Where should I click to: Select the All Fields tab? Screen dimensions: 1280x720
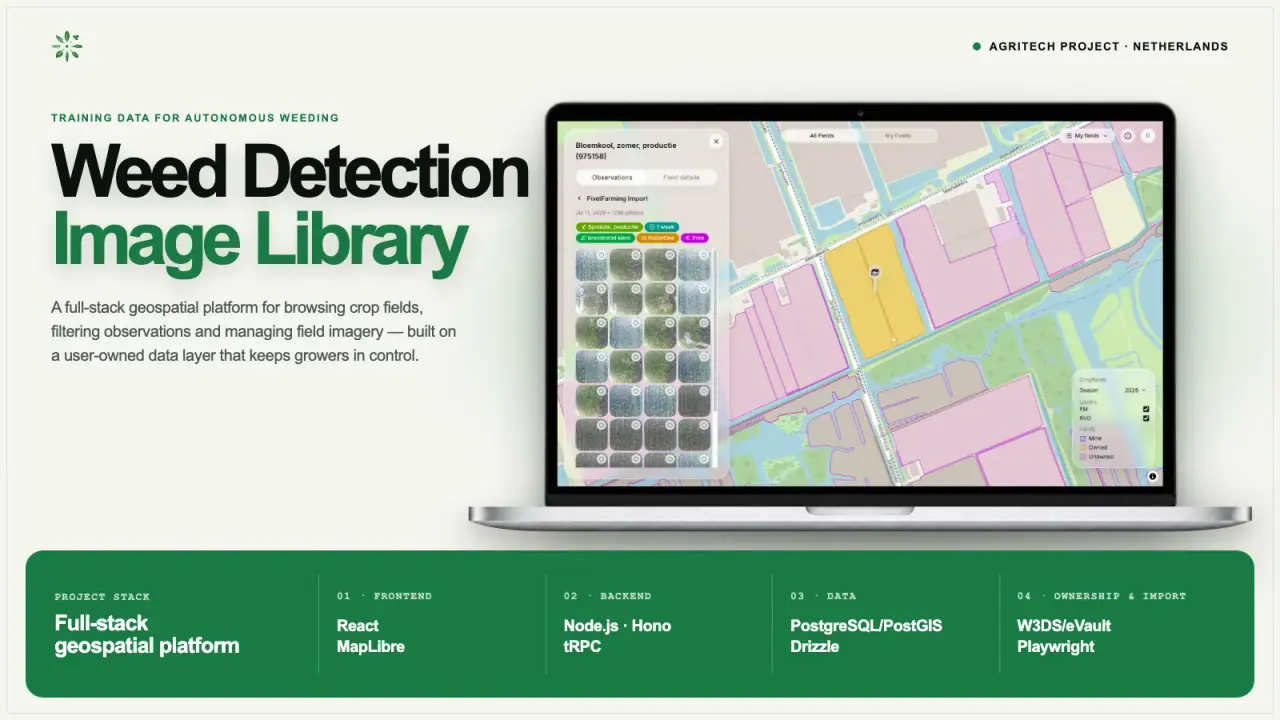click(821, 135)
